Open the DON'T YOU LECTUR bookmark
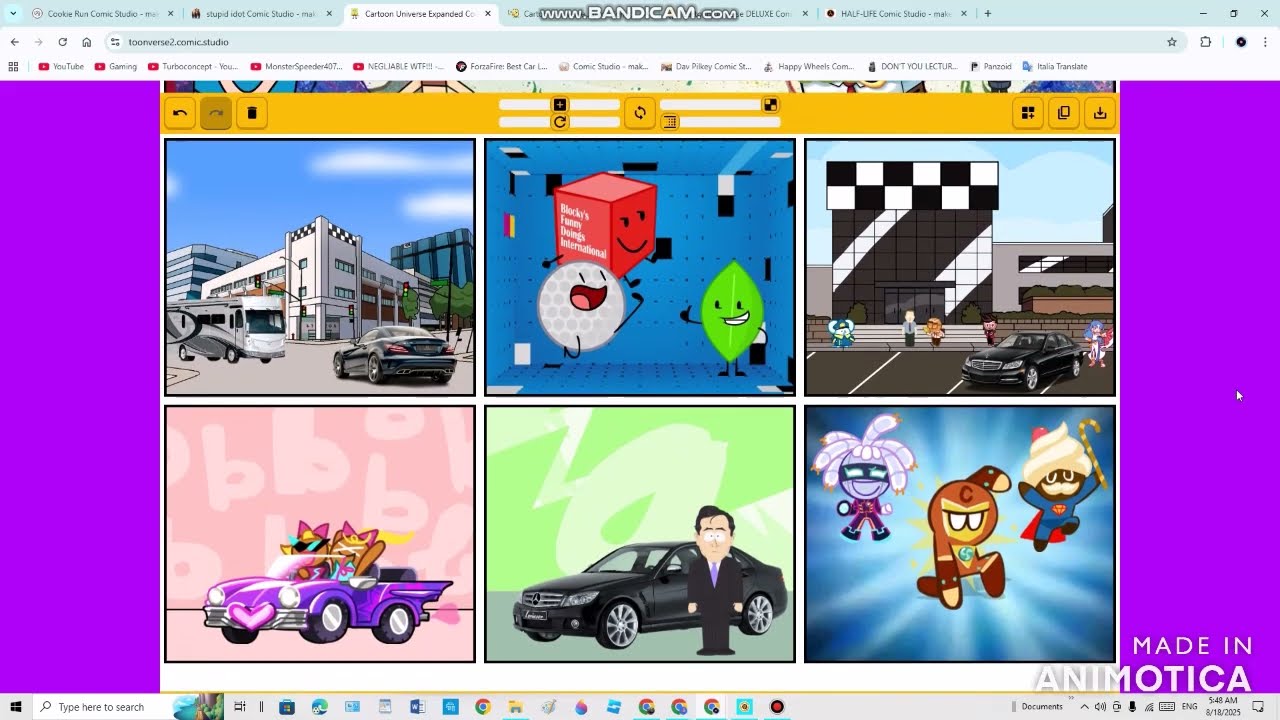Screen dimensions: 1280x720 point(912,67)
